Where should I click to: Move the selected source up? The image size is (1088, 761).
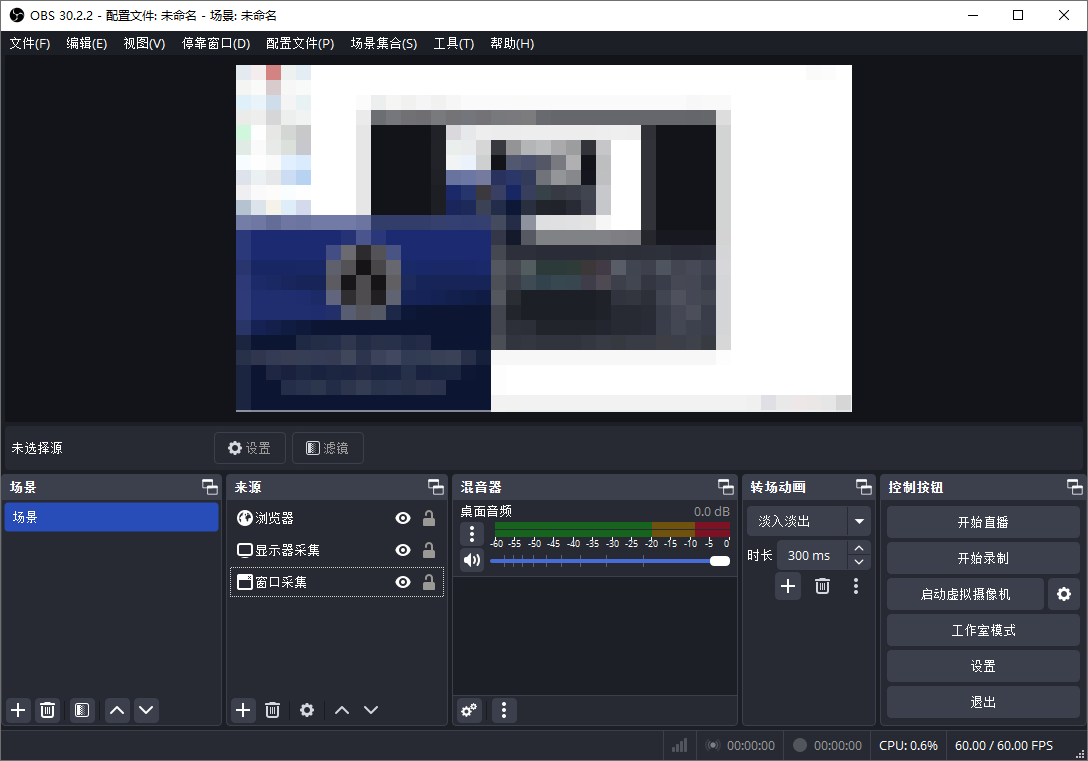coord(341,710)
